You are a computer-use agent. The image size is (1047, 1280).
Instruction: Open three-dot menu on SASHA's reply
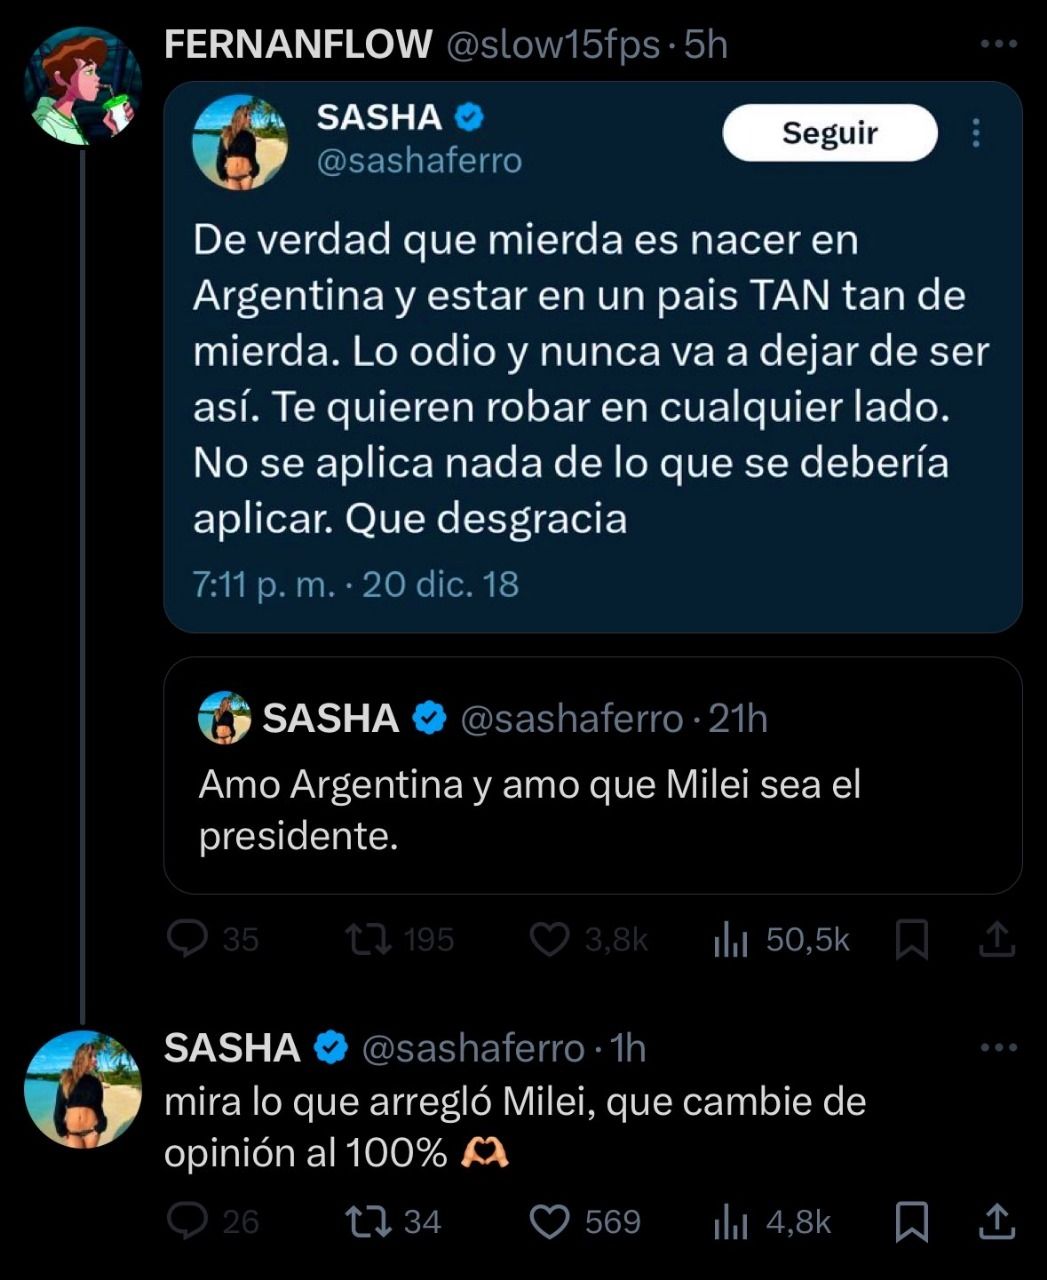tap(998, 1048)
